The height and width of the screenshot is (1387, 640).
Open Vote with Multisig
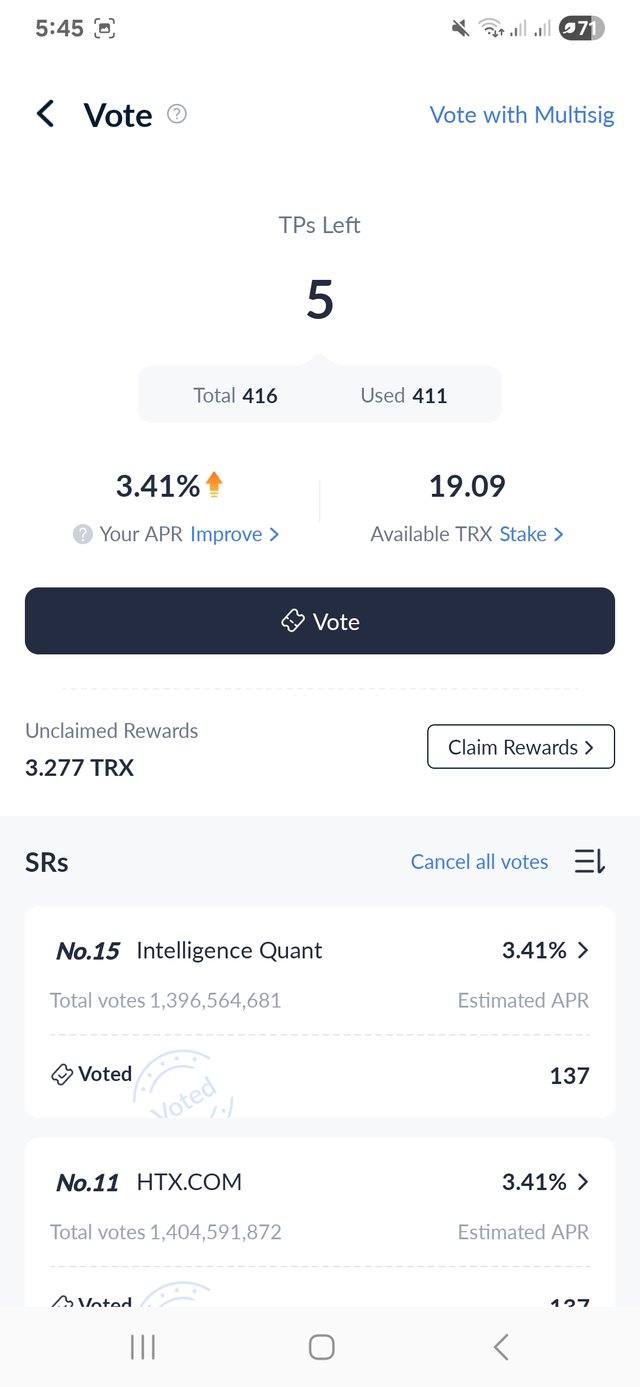tap(522, 115)
